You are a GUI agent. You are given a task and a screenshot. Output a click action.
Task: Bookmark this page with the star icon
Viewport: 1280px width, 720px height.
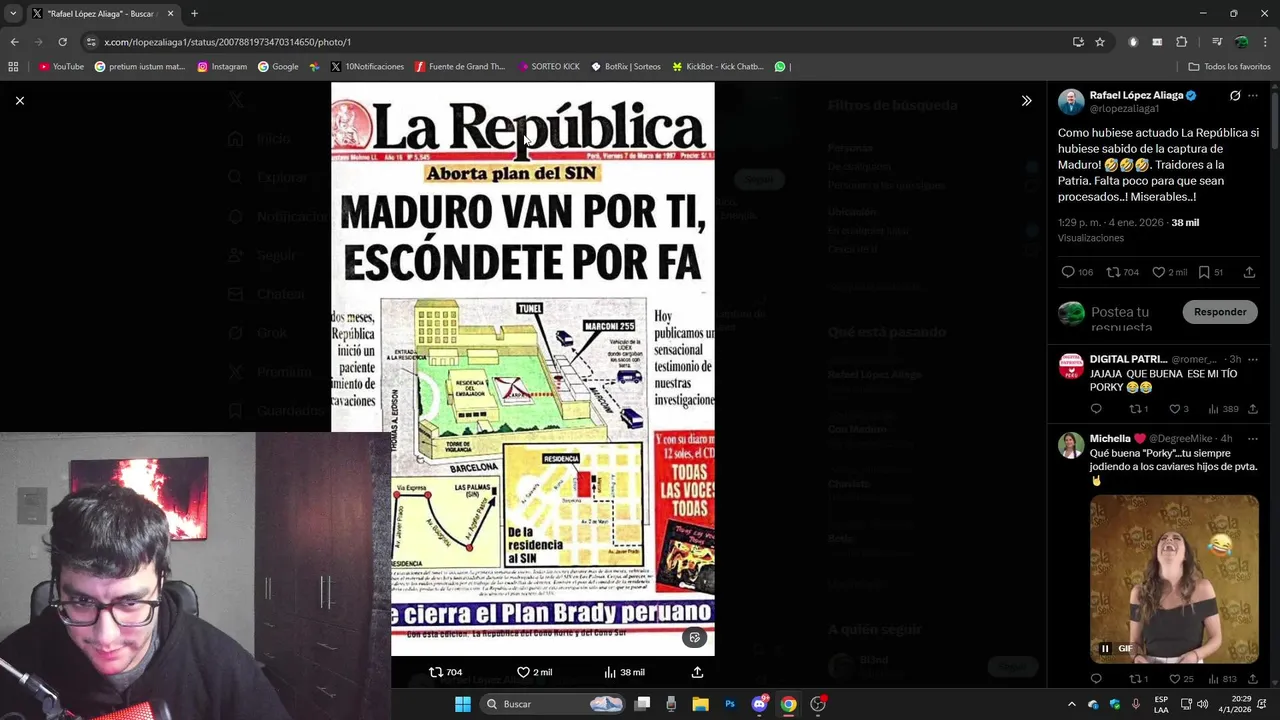pyautogui.click(x=1100, y=42)
